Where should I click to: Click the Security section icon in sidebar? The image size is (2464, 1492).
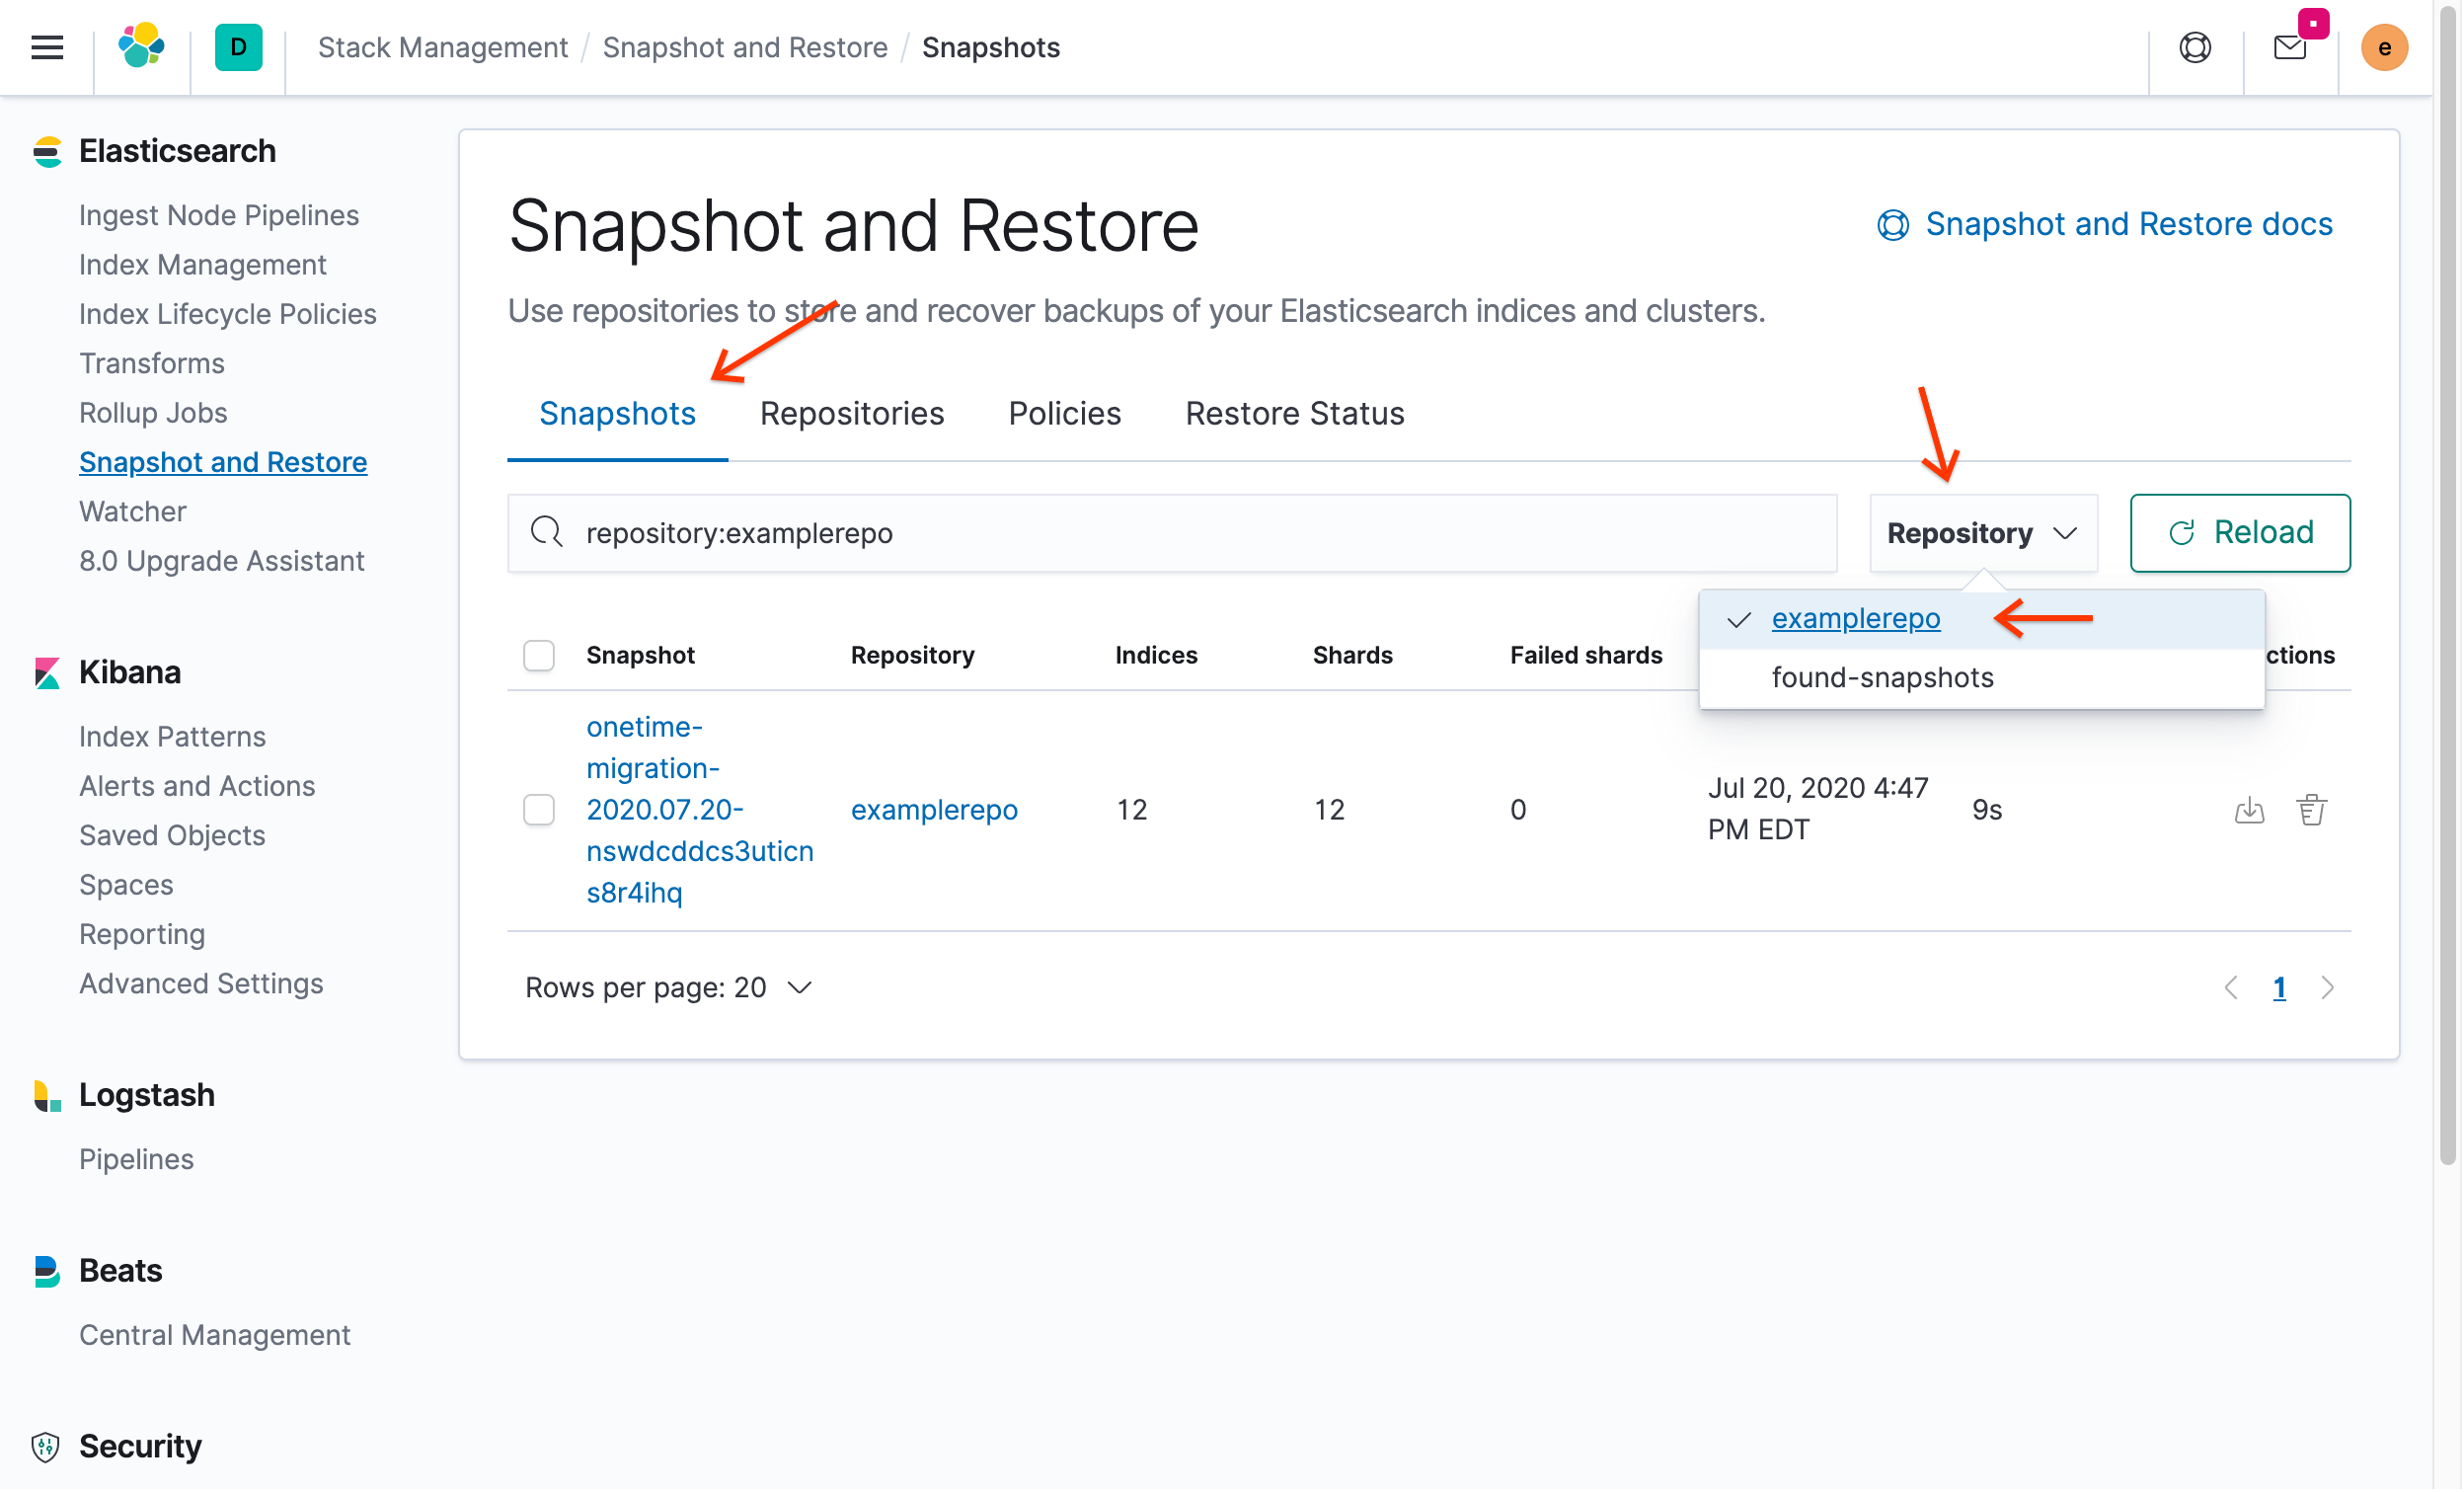coord(45,1445)
